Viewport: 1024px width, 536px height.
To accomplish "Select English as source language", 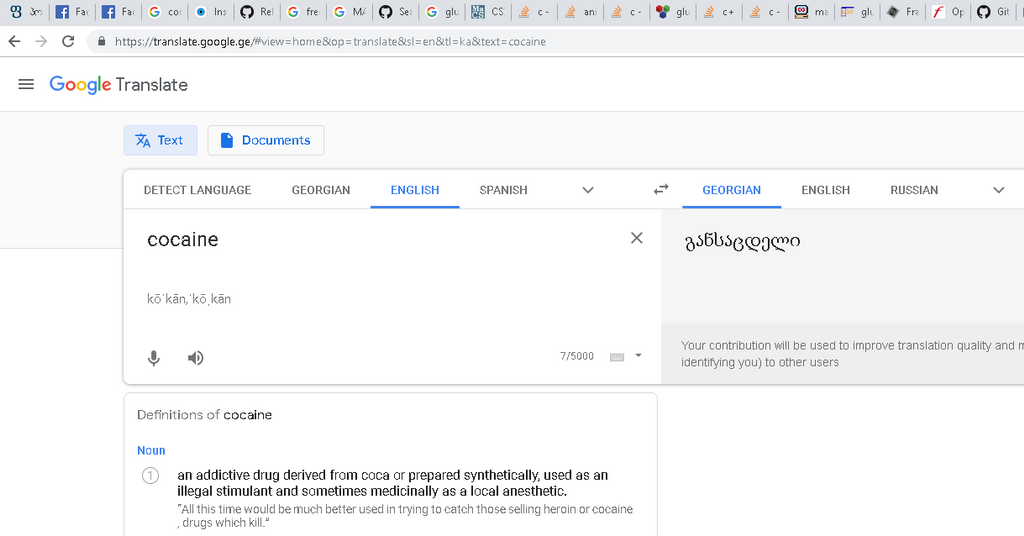I will click(x=415, y=190).
